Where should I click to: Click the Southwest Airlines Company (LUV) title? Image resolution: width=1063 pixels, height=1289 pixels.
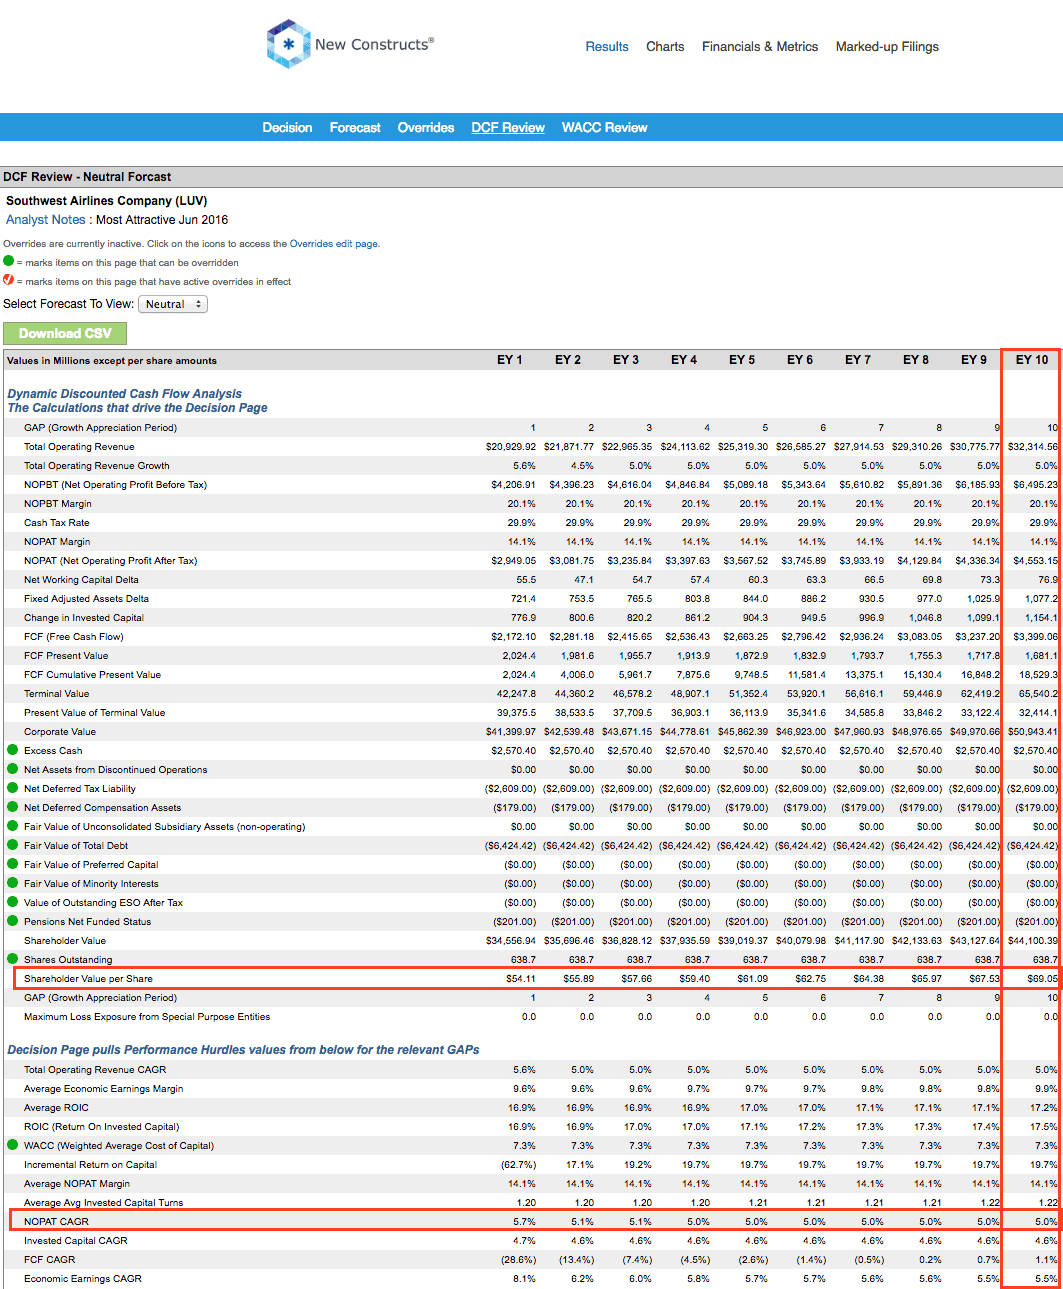point(107,201)
